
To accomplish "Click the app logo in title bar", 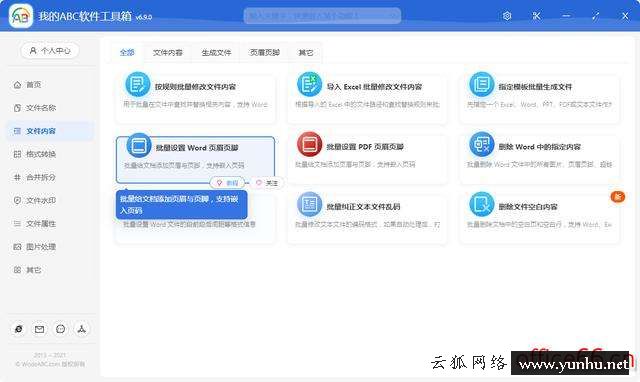I will [x=21, y=16].
